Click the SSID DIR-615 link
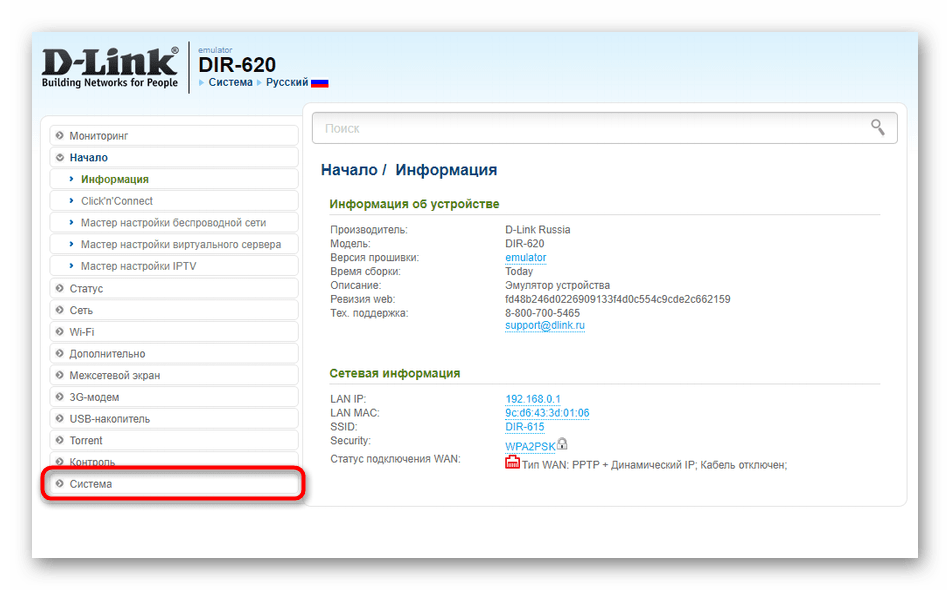This screenshot has height=590, width=950. click(x=525, y=427)
